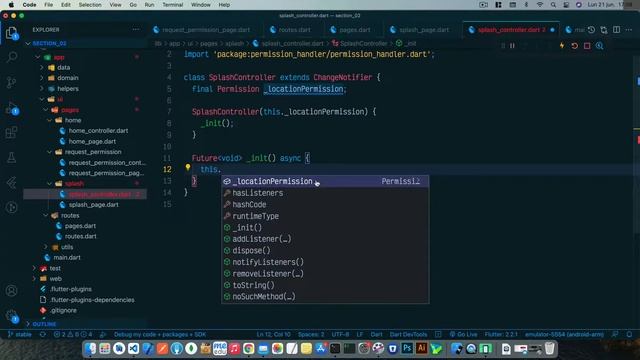Click Go Live in status bar

click(463, 334)
